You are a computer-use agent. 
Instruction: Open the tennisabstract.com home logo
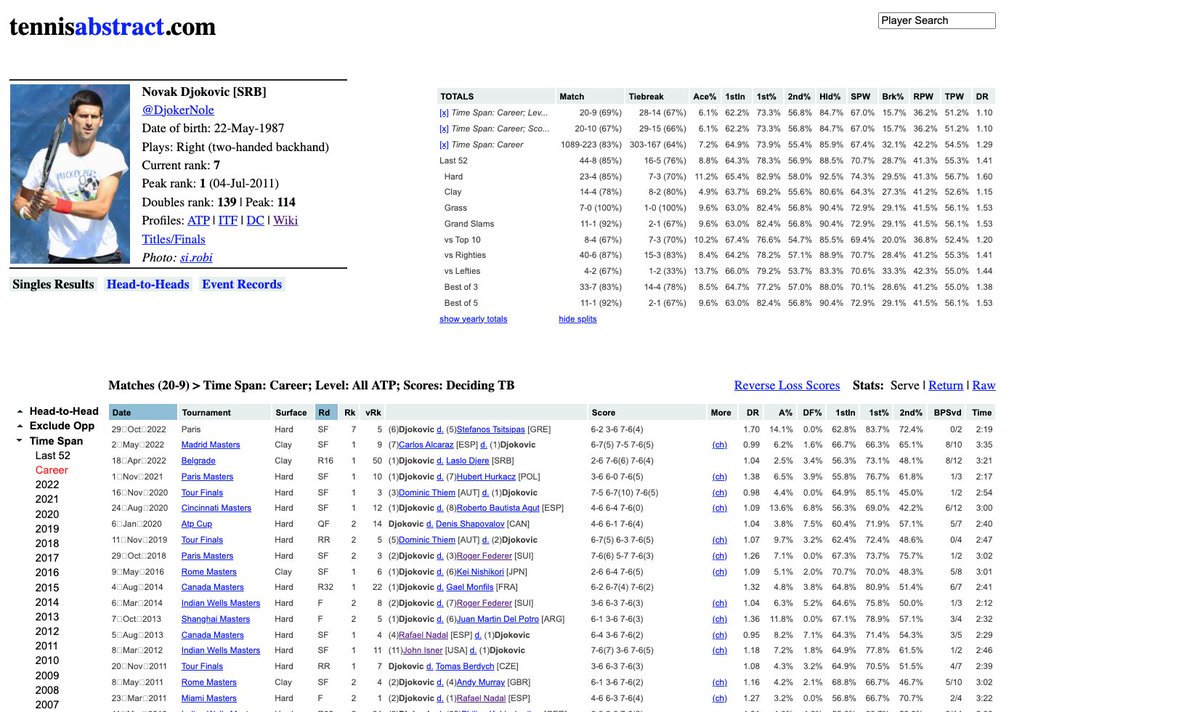[x=112, y=27]
